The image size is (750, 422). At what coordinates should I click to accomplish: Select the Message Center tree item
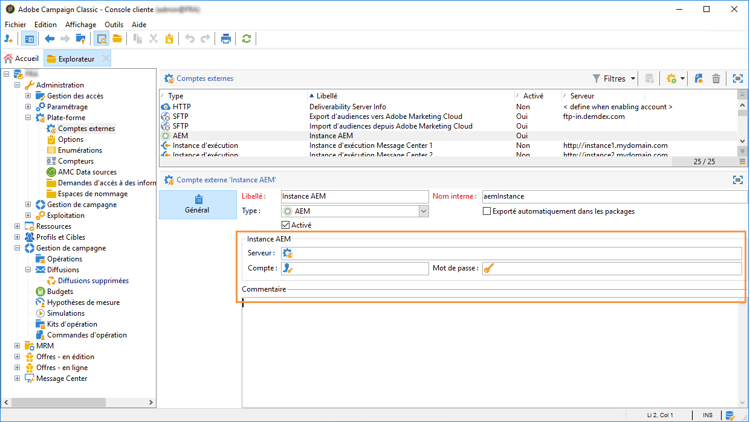click(62, 378)
